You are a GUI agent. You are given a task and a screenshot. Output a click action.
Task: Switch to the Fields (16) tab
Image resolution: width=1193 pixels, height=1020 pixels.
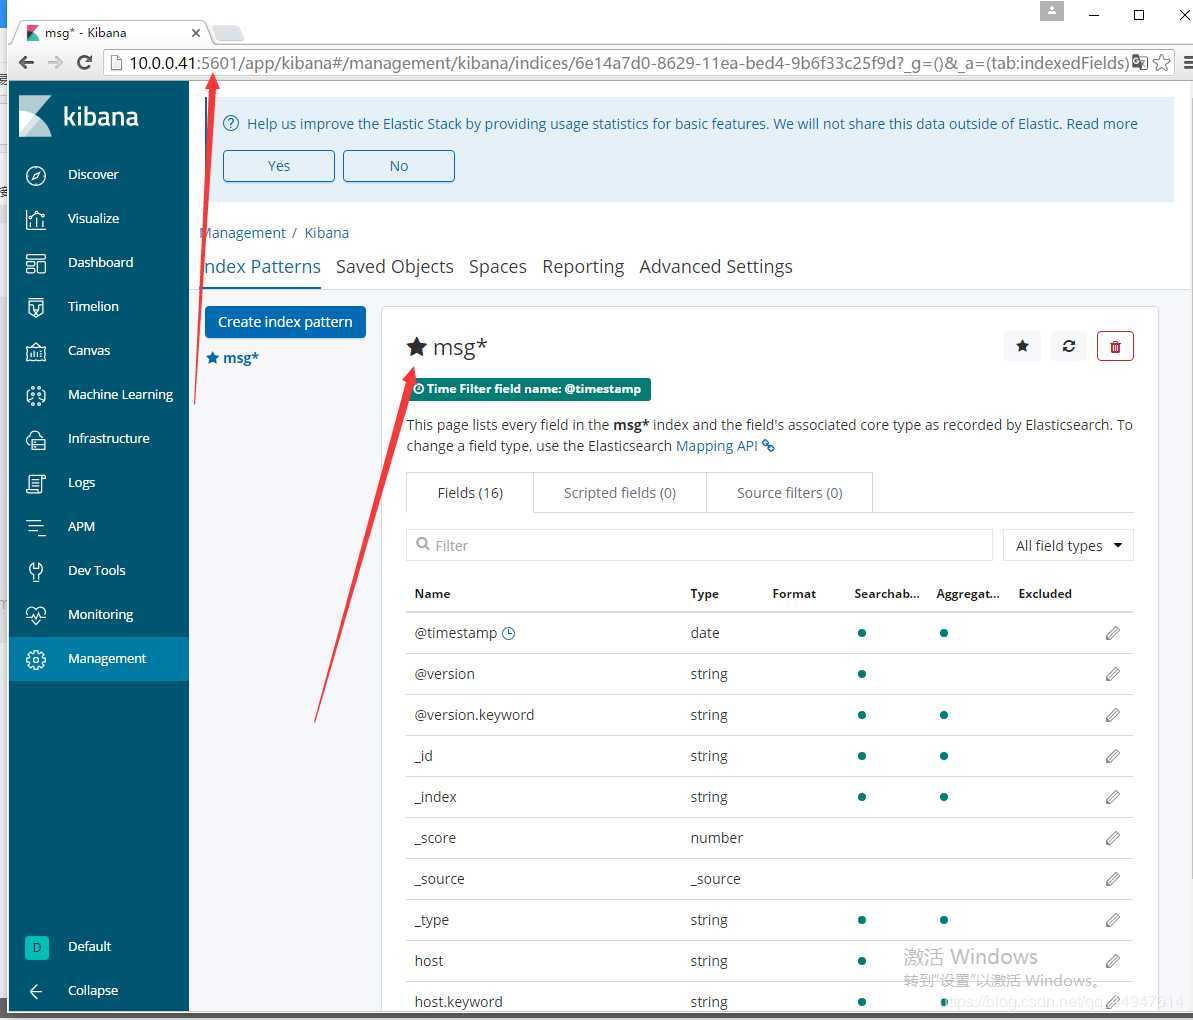point(470,493)
